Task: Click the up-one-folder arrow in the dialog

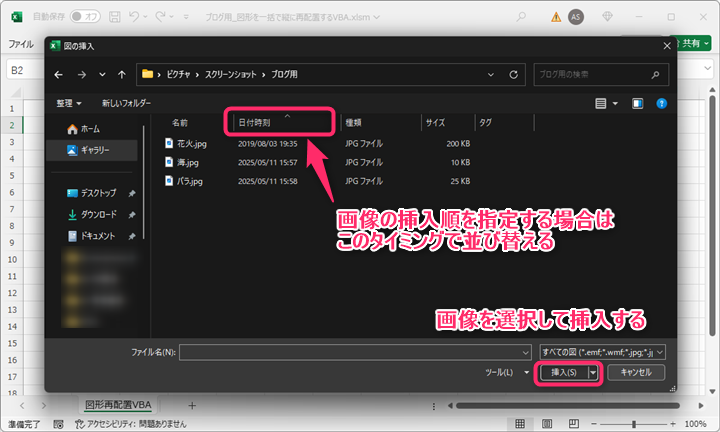Action: (x=121, y=74)
